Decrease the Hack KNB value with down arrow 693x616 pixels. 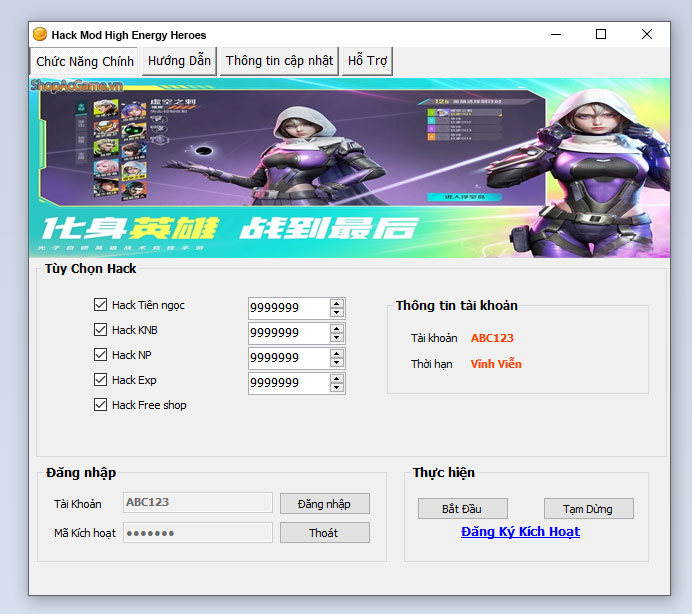coord(337,338)
